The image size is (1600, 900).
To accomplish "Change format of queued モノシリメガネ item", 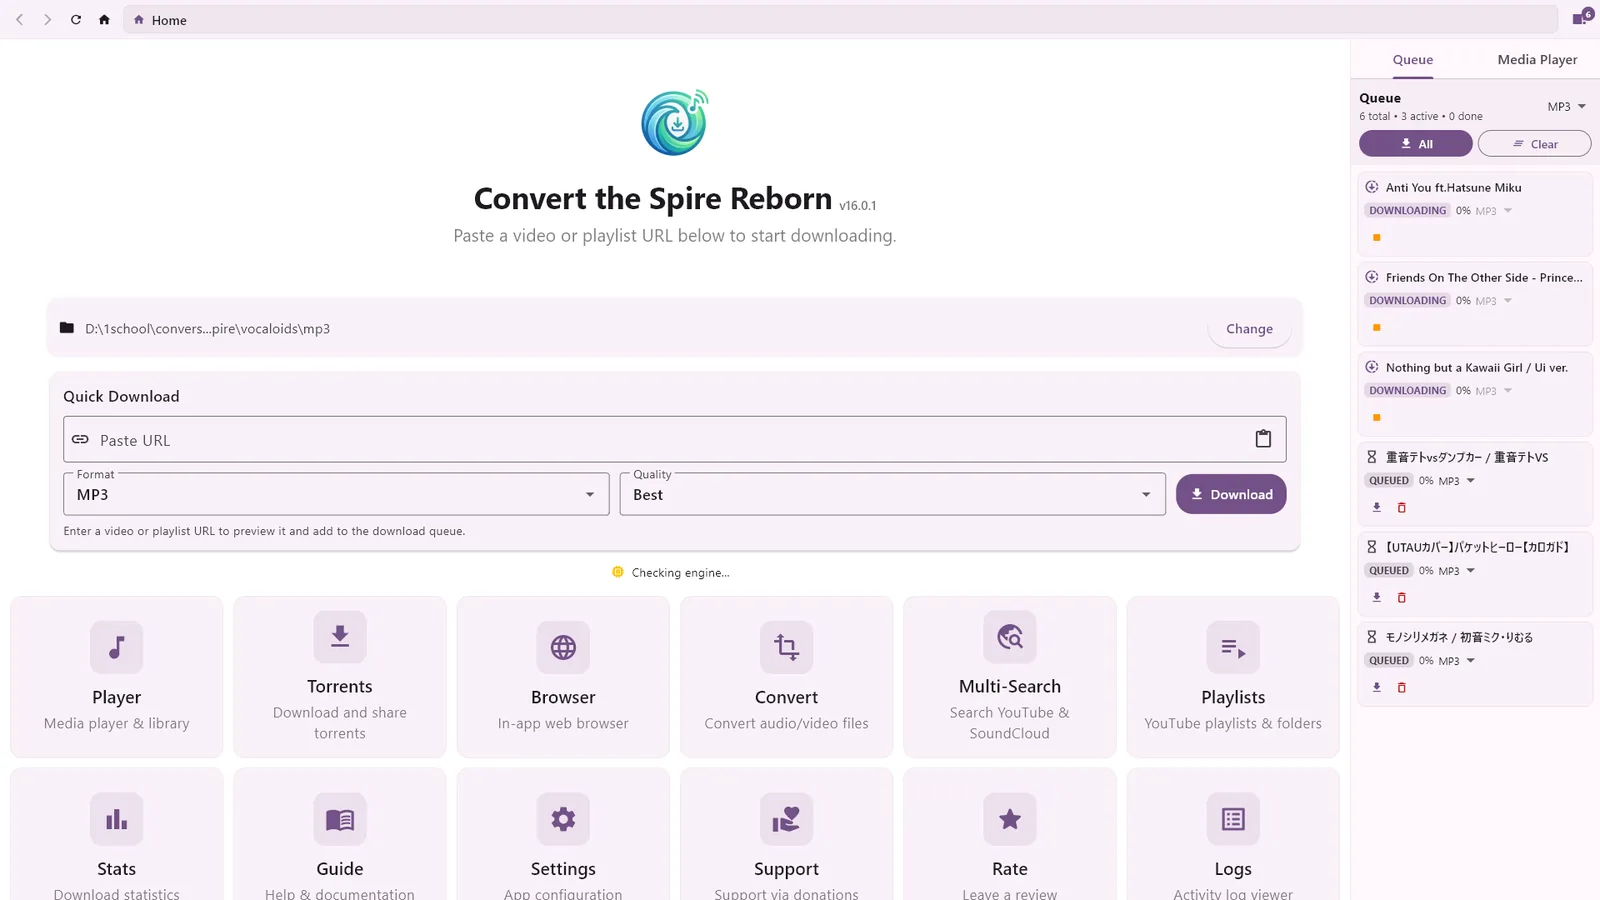I will click(1457, 661).
